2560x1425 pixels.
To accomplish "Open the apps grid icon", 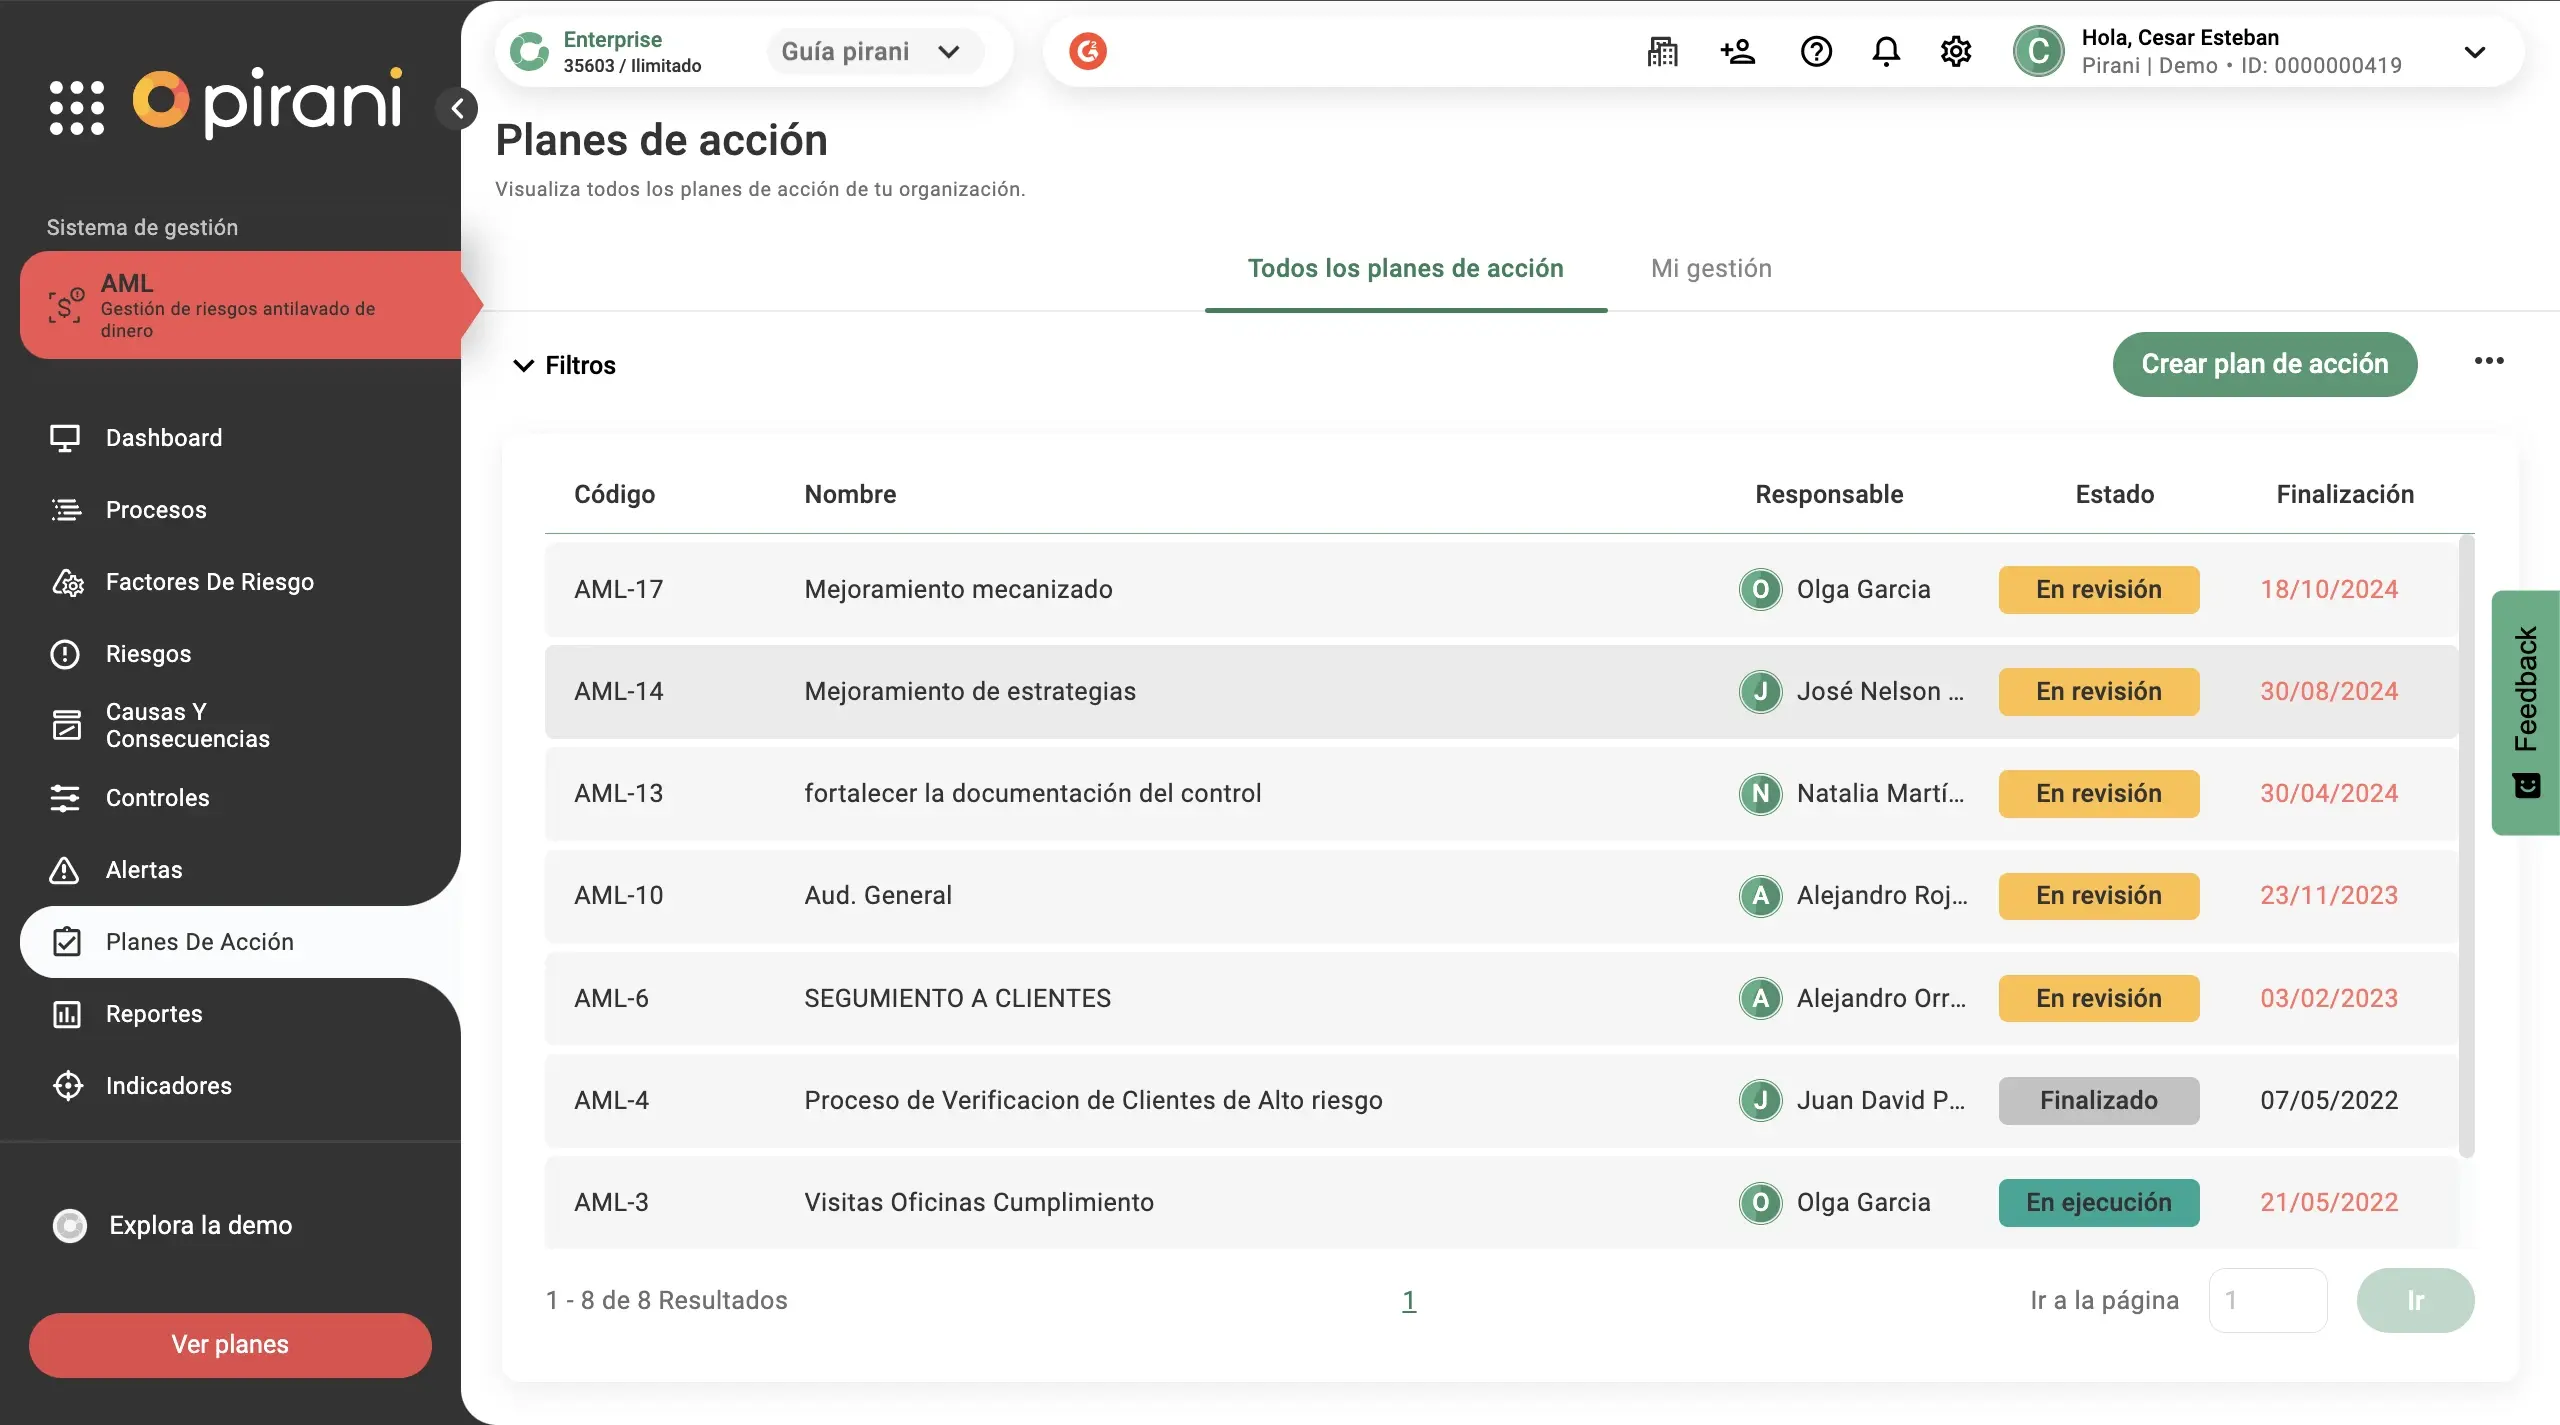I will tap(77, 108).
